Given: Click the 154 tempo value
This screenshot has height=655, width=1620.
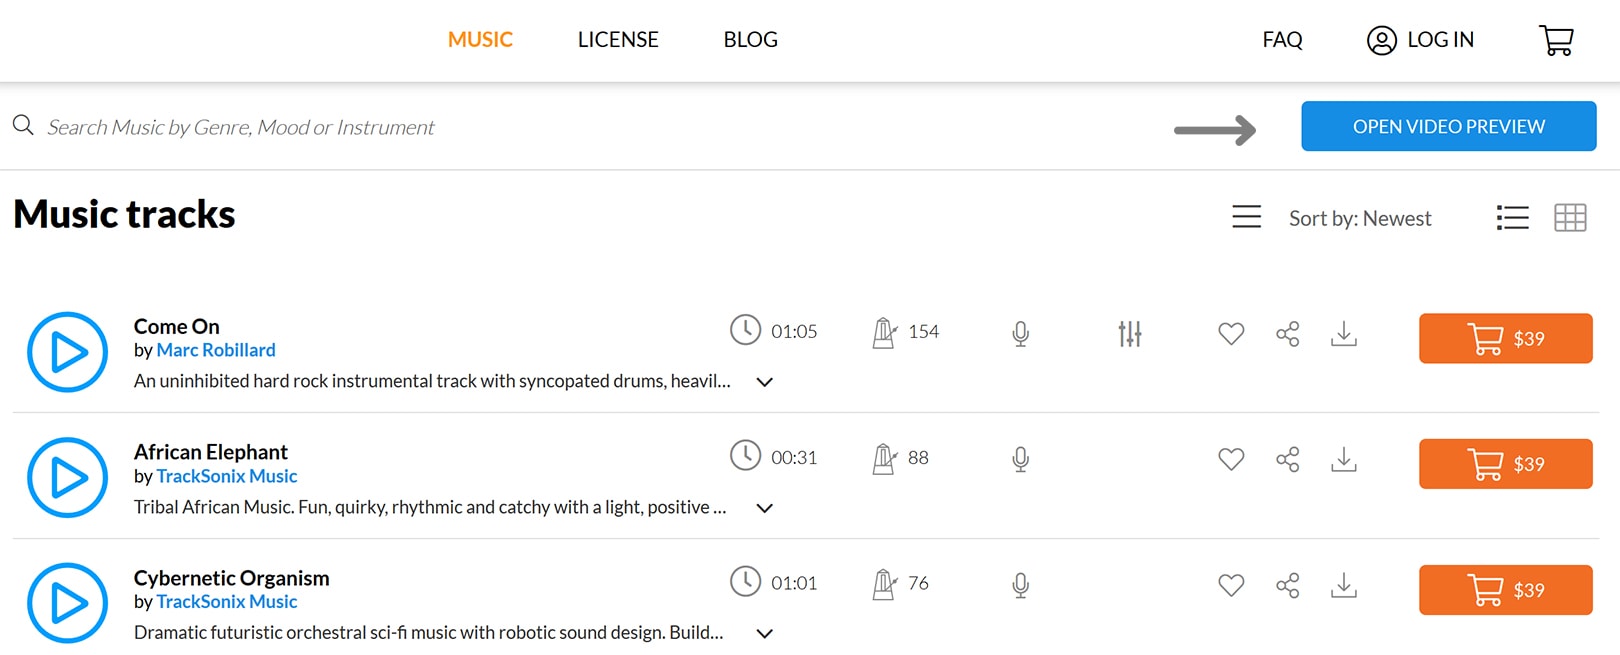Looking at the screenshot, I should (923, 331).
